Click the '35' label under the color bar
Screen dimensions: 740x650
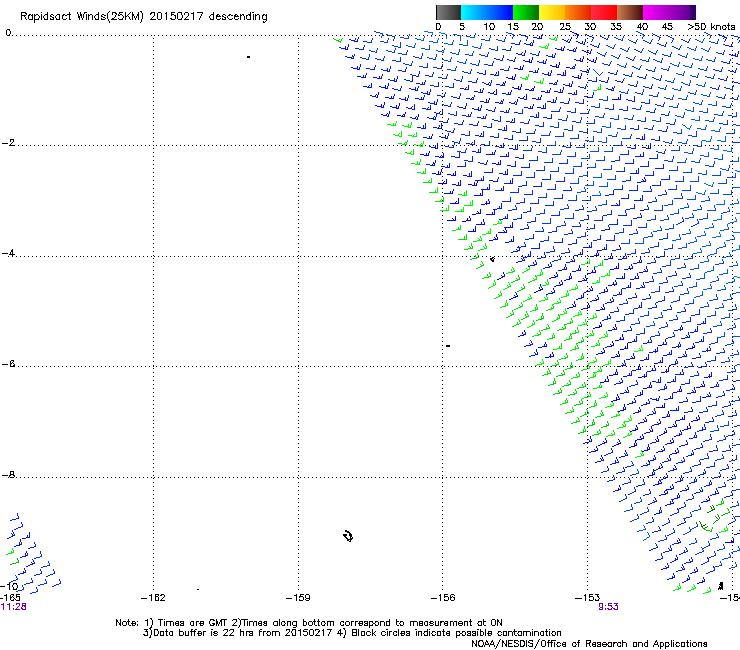point(616,27)
